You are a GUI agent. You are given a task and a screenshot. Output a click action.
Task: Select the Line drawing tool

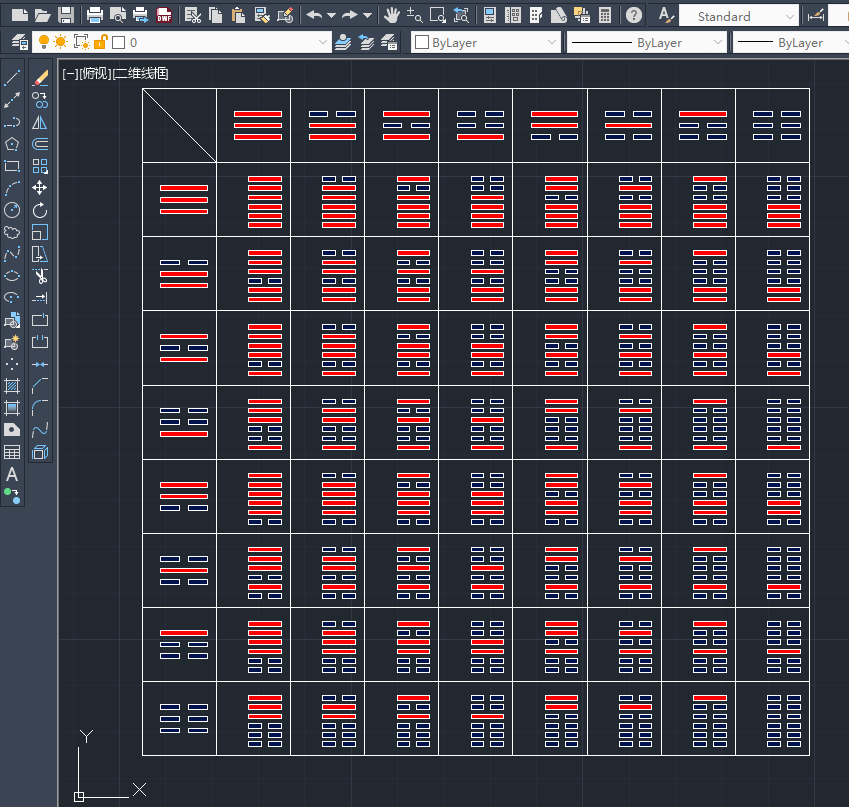coord(12,78)
